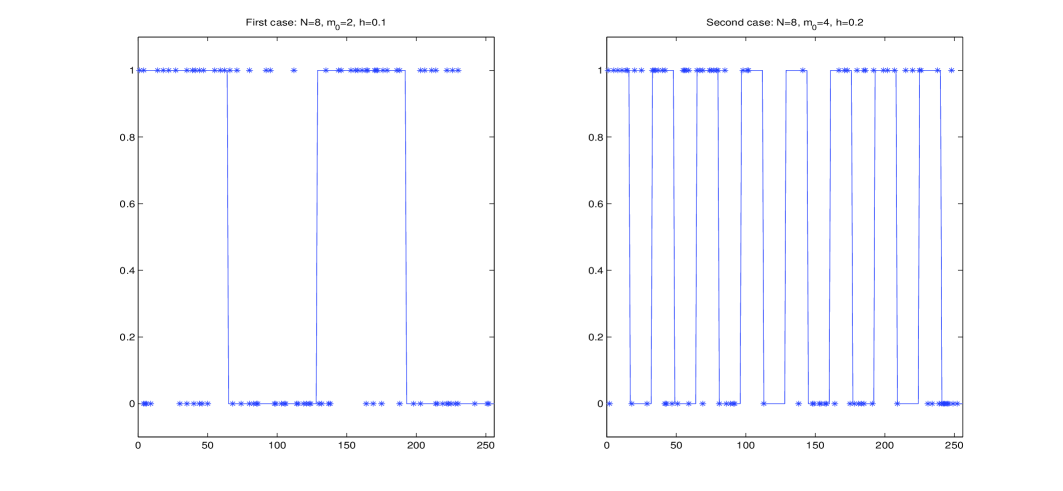Click the left plot's x-axis label 150
This screenshot has height=491, width=1063.
click(346, 448)
